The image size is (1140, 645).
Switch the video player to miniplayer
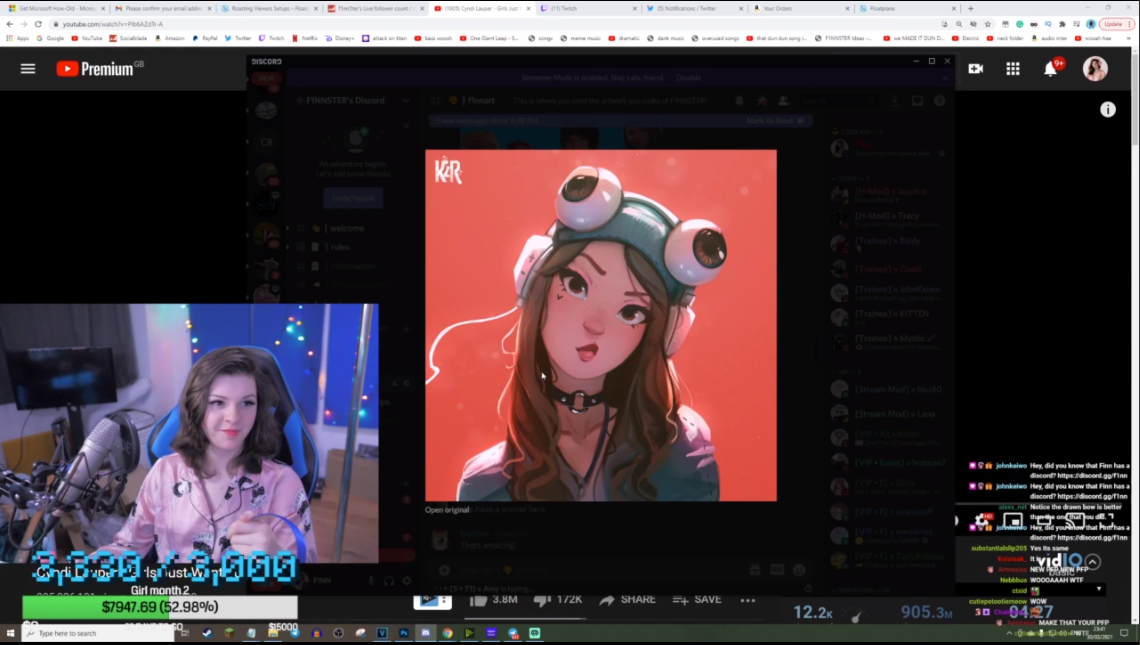tap(1013, 521)
